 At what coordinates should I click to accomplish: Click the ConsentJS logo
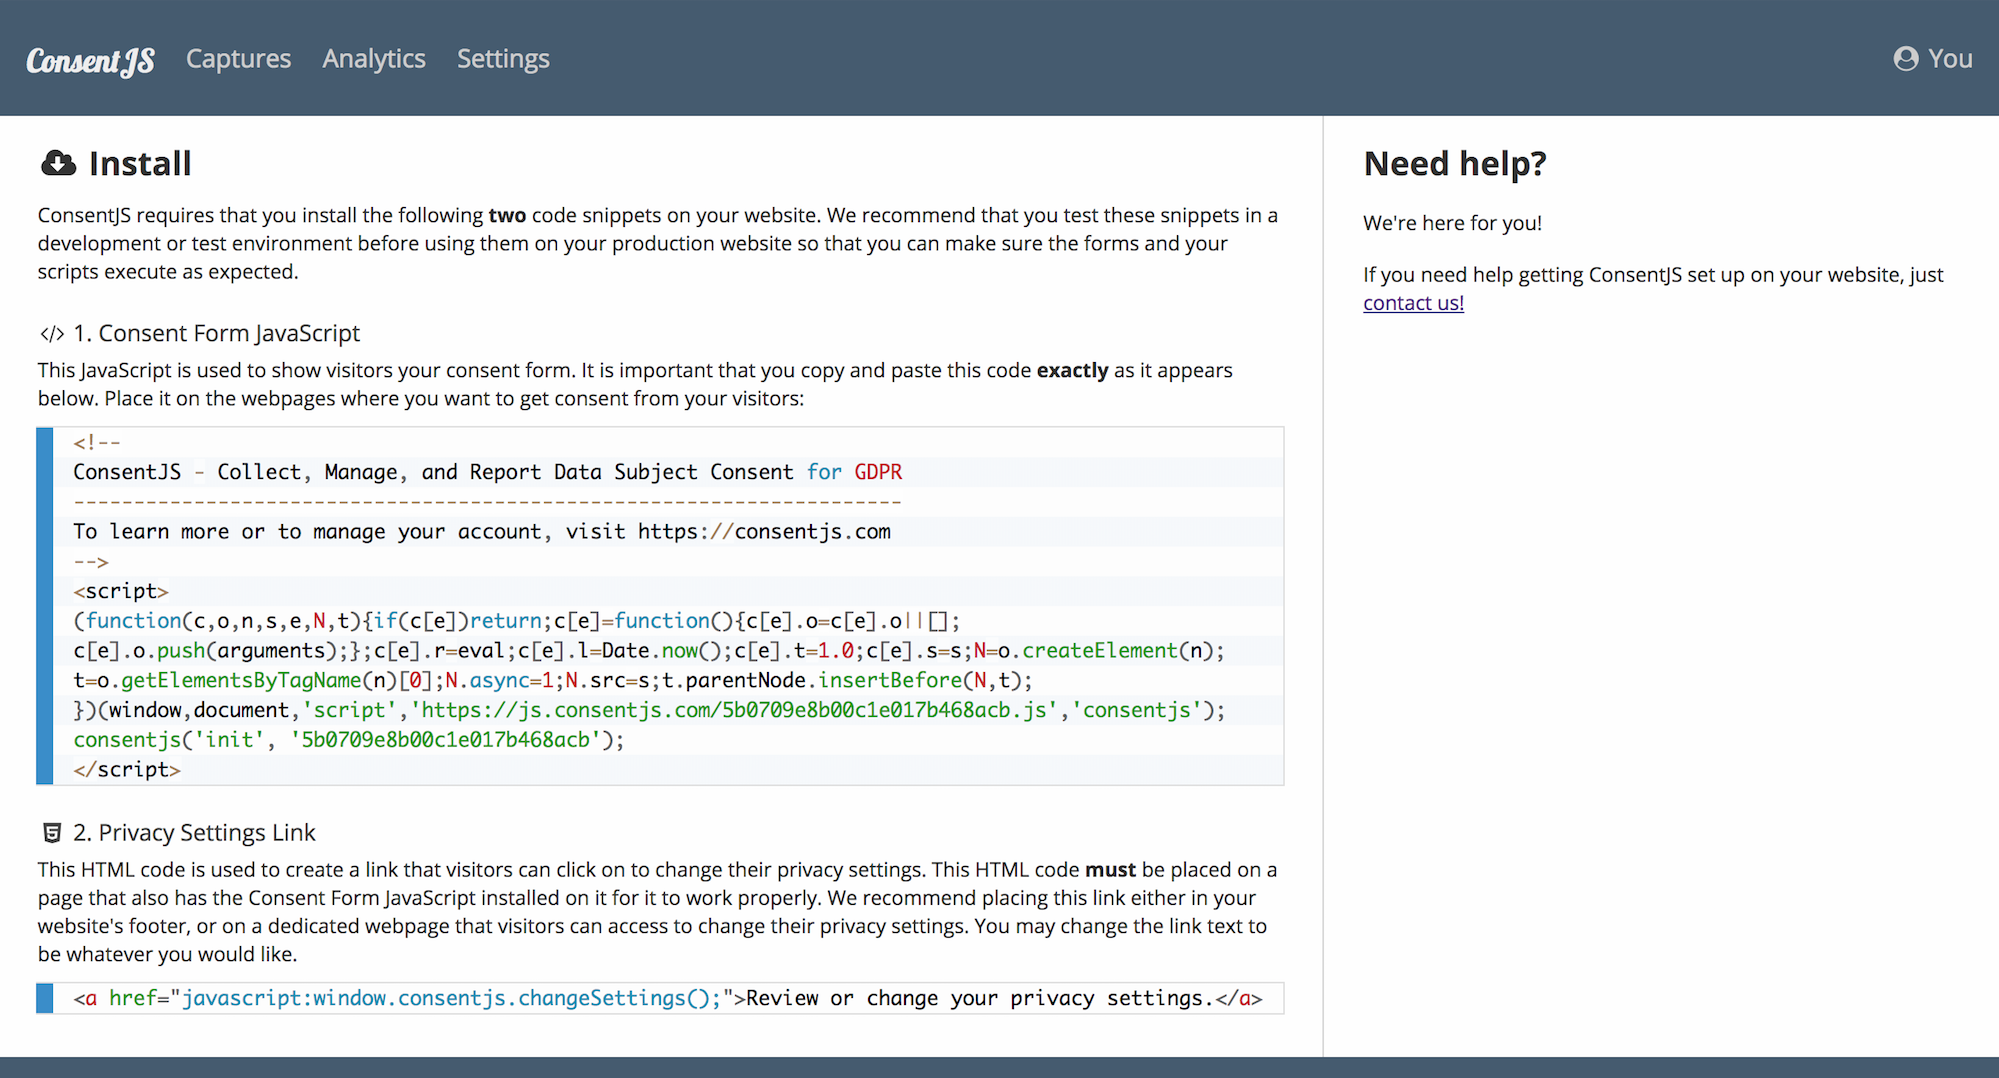point(90,61)
